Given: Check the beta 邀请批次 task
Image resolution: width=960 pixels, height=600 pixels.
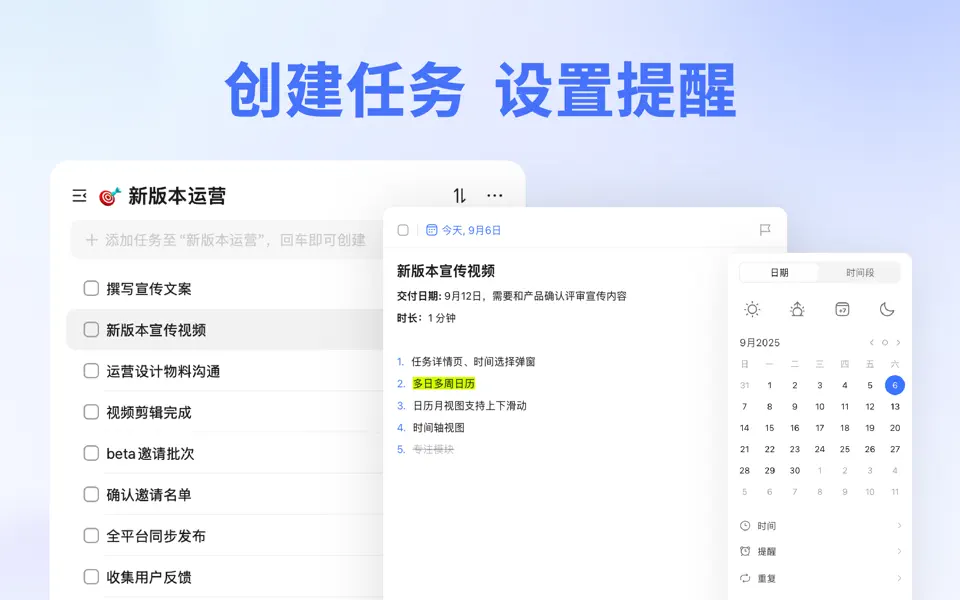Looking at the screenshot, I should coord(89,453).
